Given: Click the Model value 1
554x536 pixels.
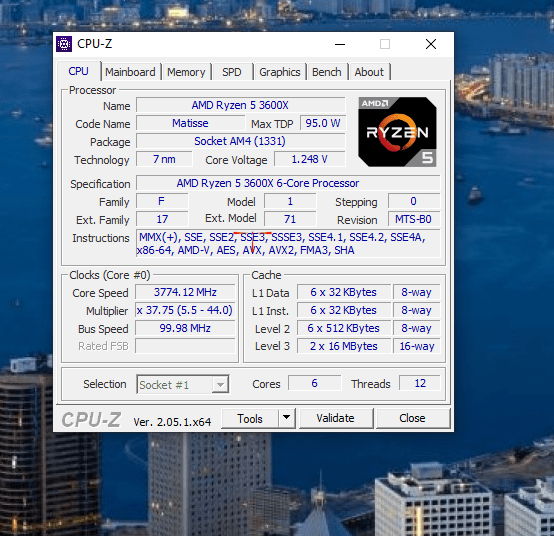Looking at the screenshot, I should (290, 201).
